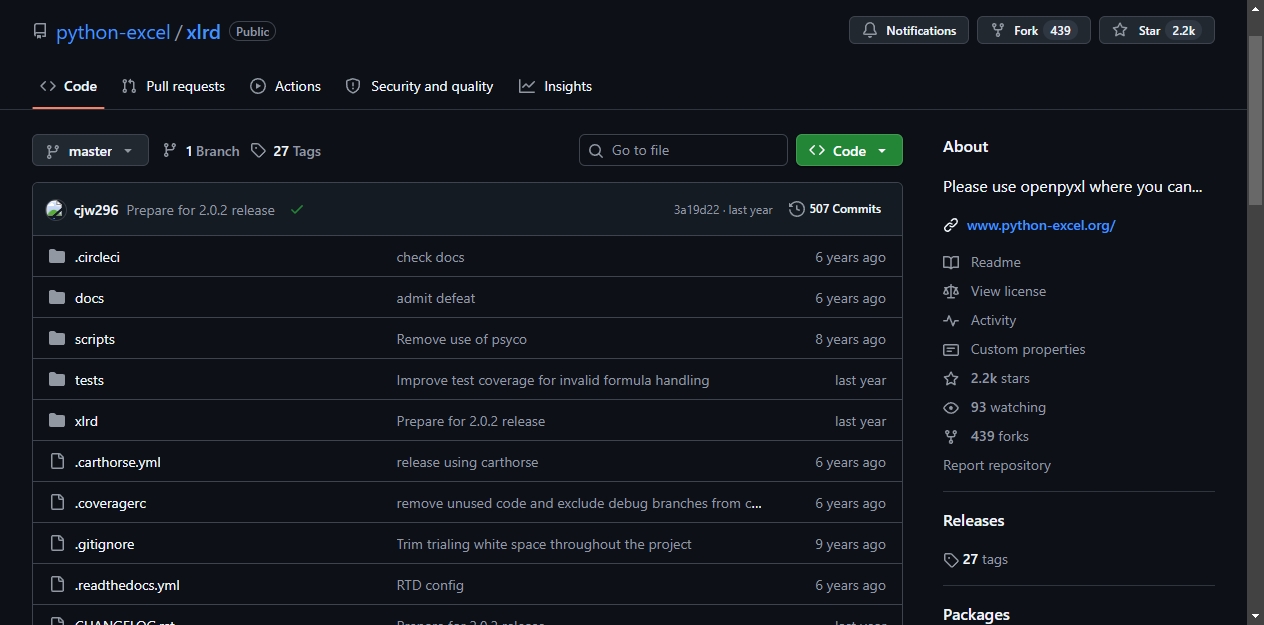Viewport: 1264px width, 625px height.
Task: Click the 93 watching eye icon
Action: [951, 407]
